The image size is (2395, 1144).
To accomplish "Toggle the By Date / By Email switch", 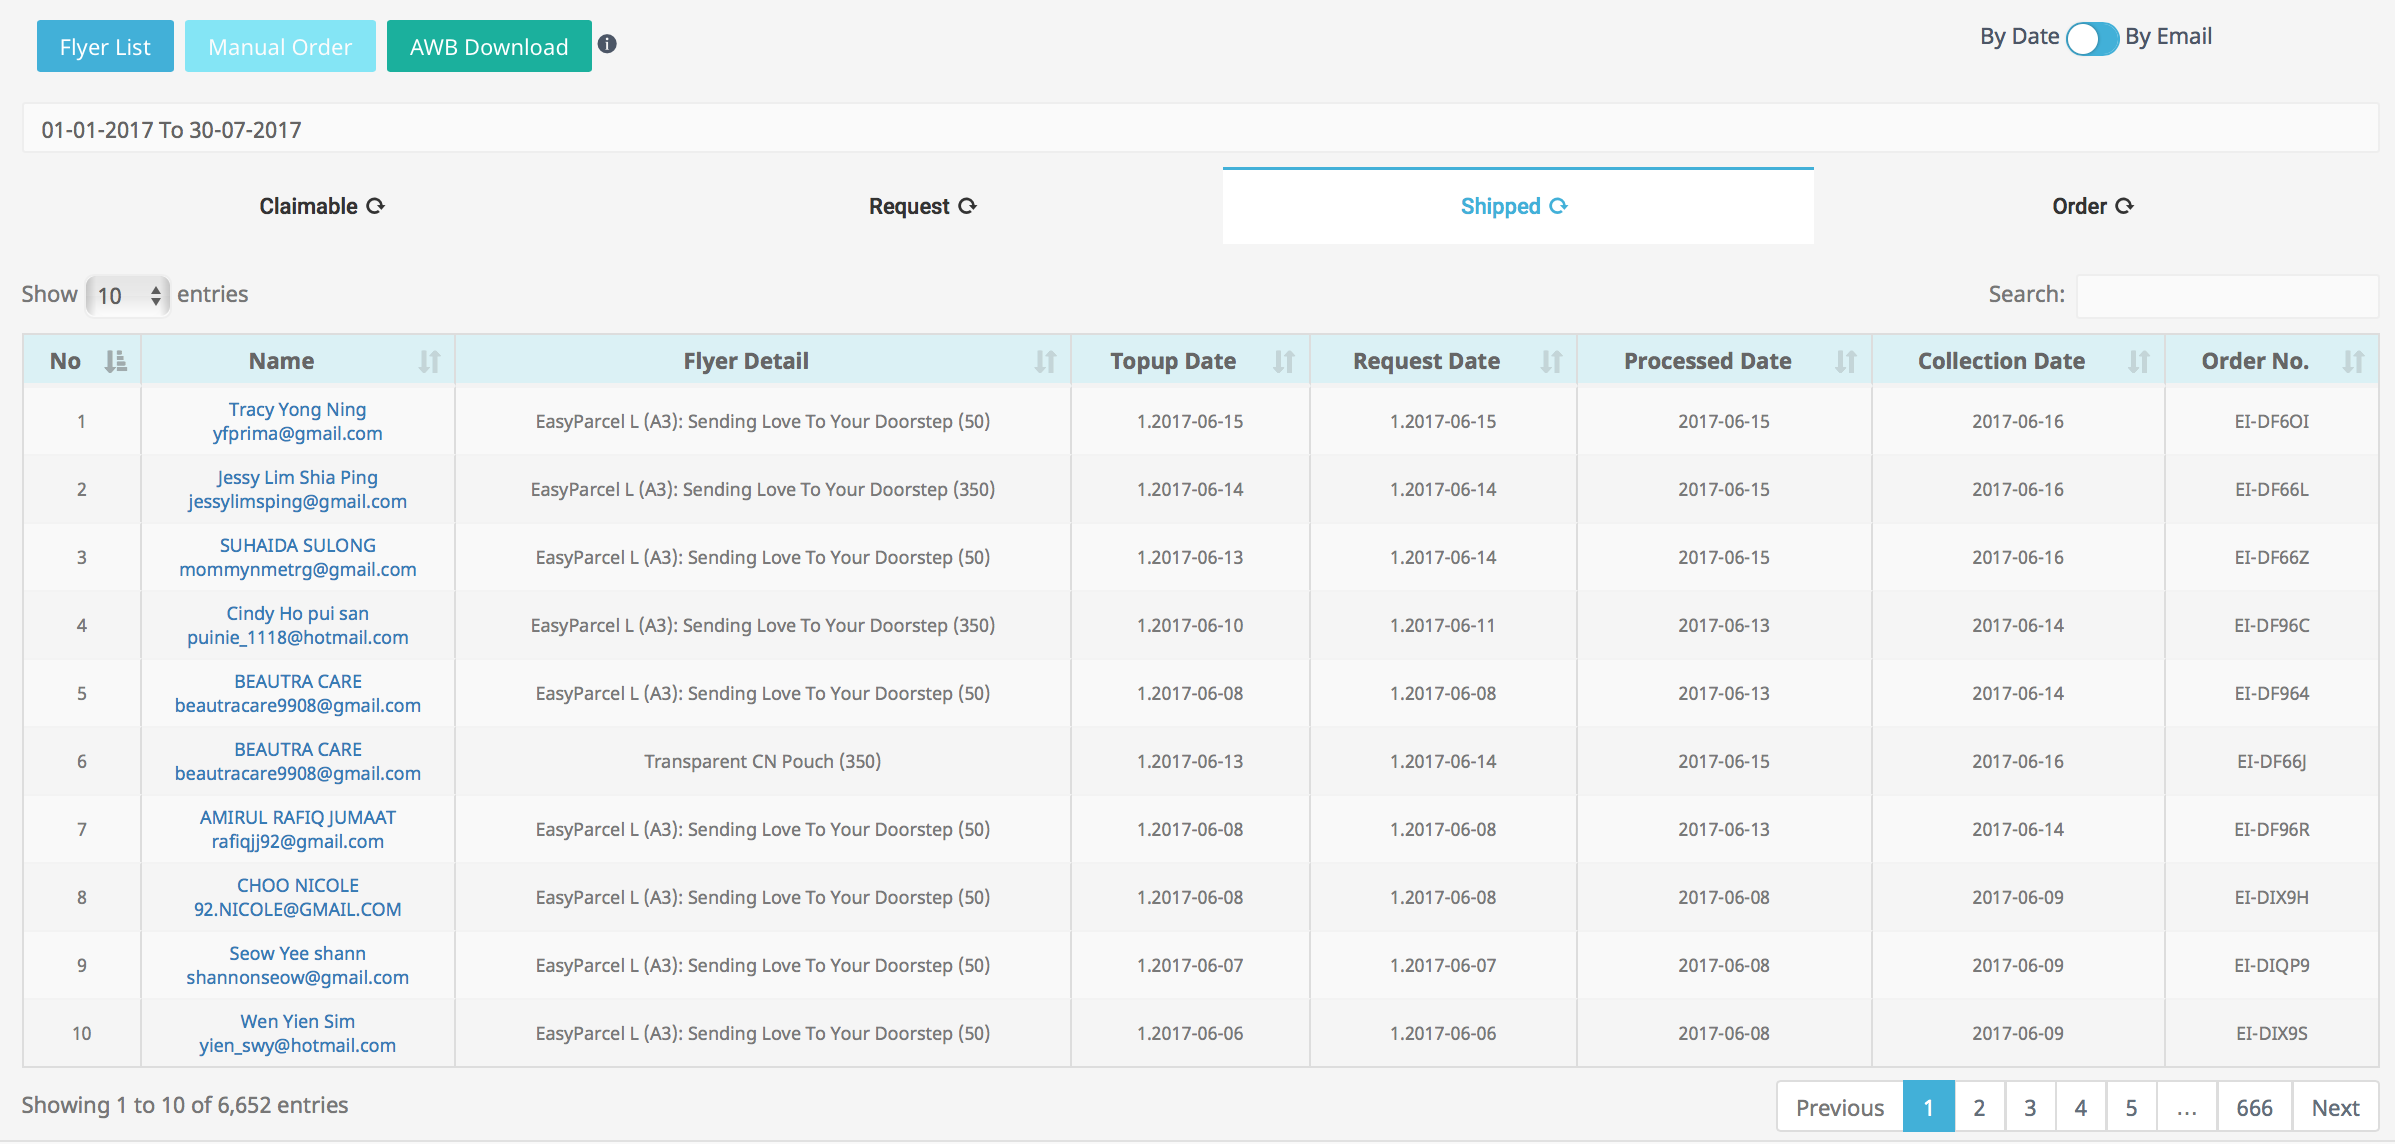I will point(2092,39).
